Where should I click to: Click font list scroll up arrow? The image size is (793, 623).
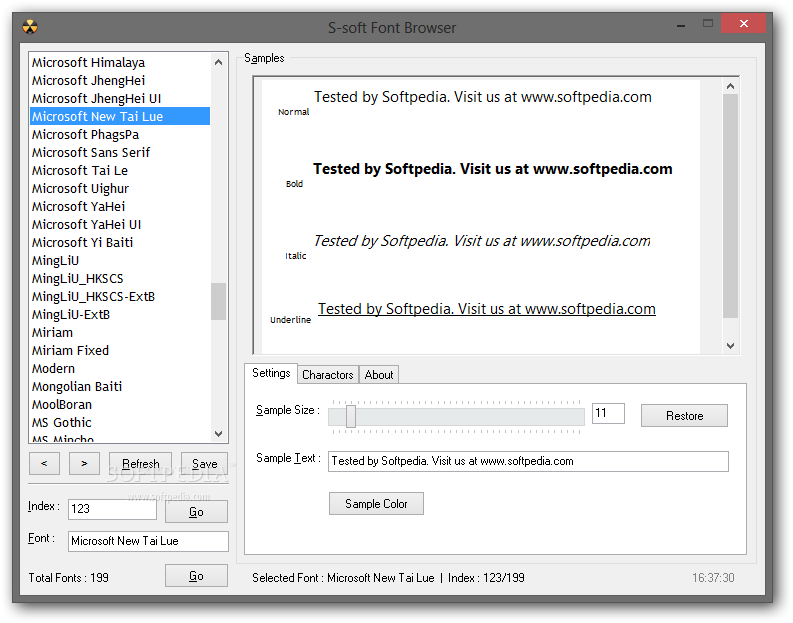point(218,63)
